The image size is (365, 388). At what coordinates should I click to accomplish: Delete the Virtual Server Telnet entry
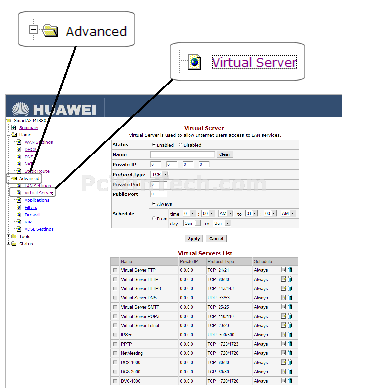[290, 325]
